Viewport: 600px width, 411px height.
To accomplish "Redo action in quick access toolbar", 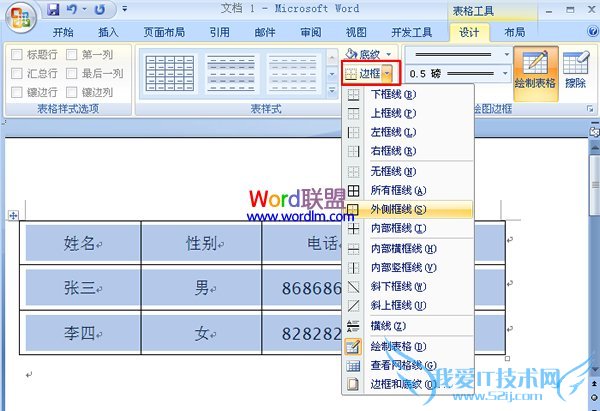I will point(100,9).
